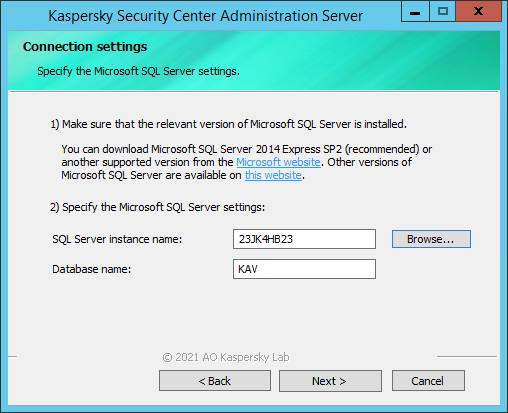Focus the SQL Server instance name field
This screenshot has width=508, height=413.
(304, 239)
